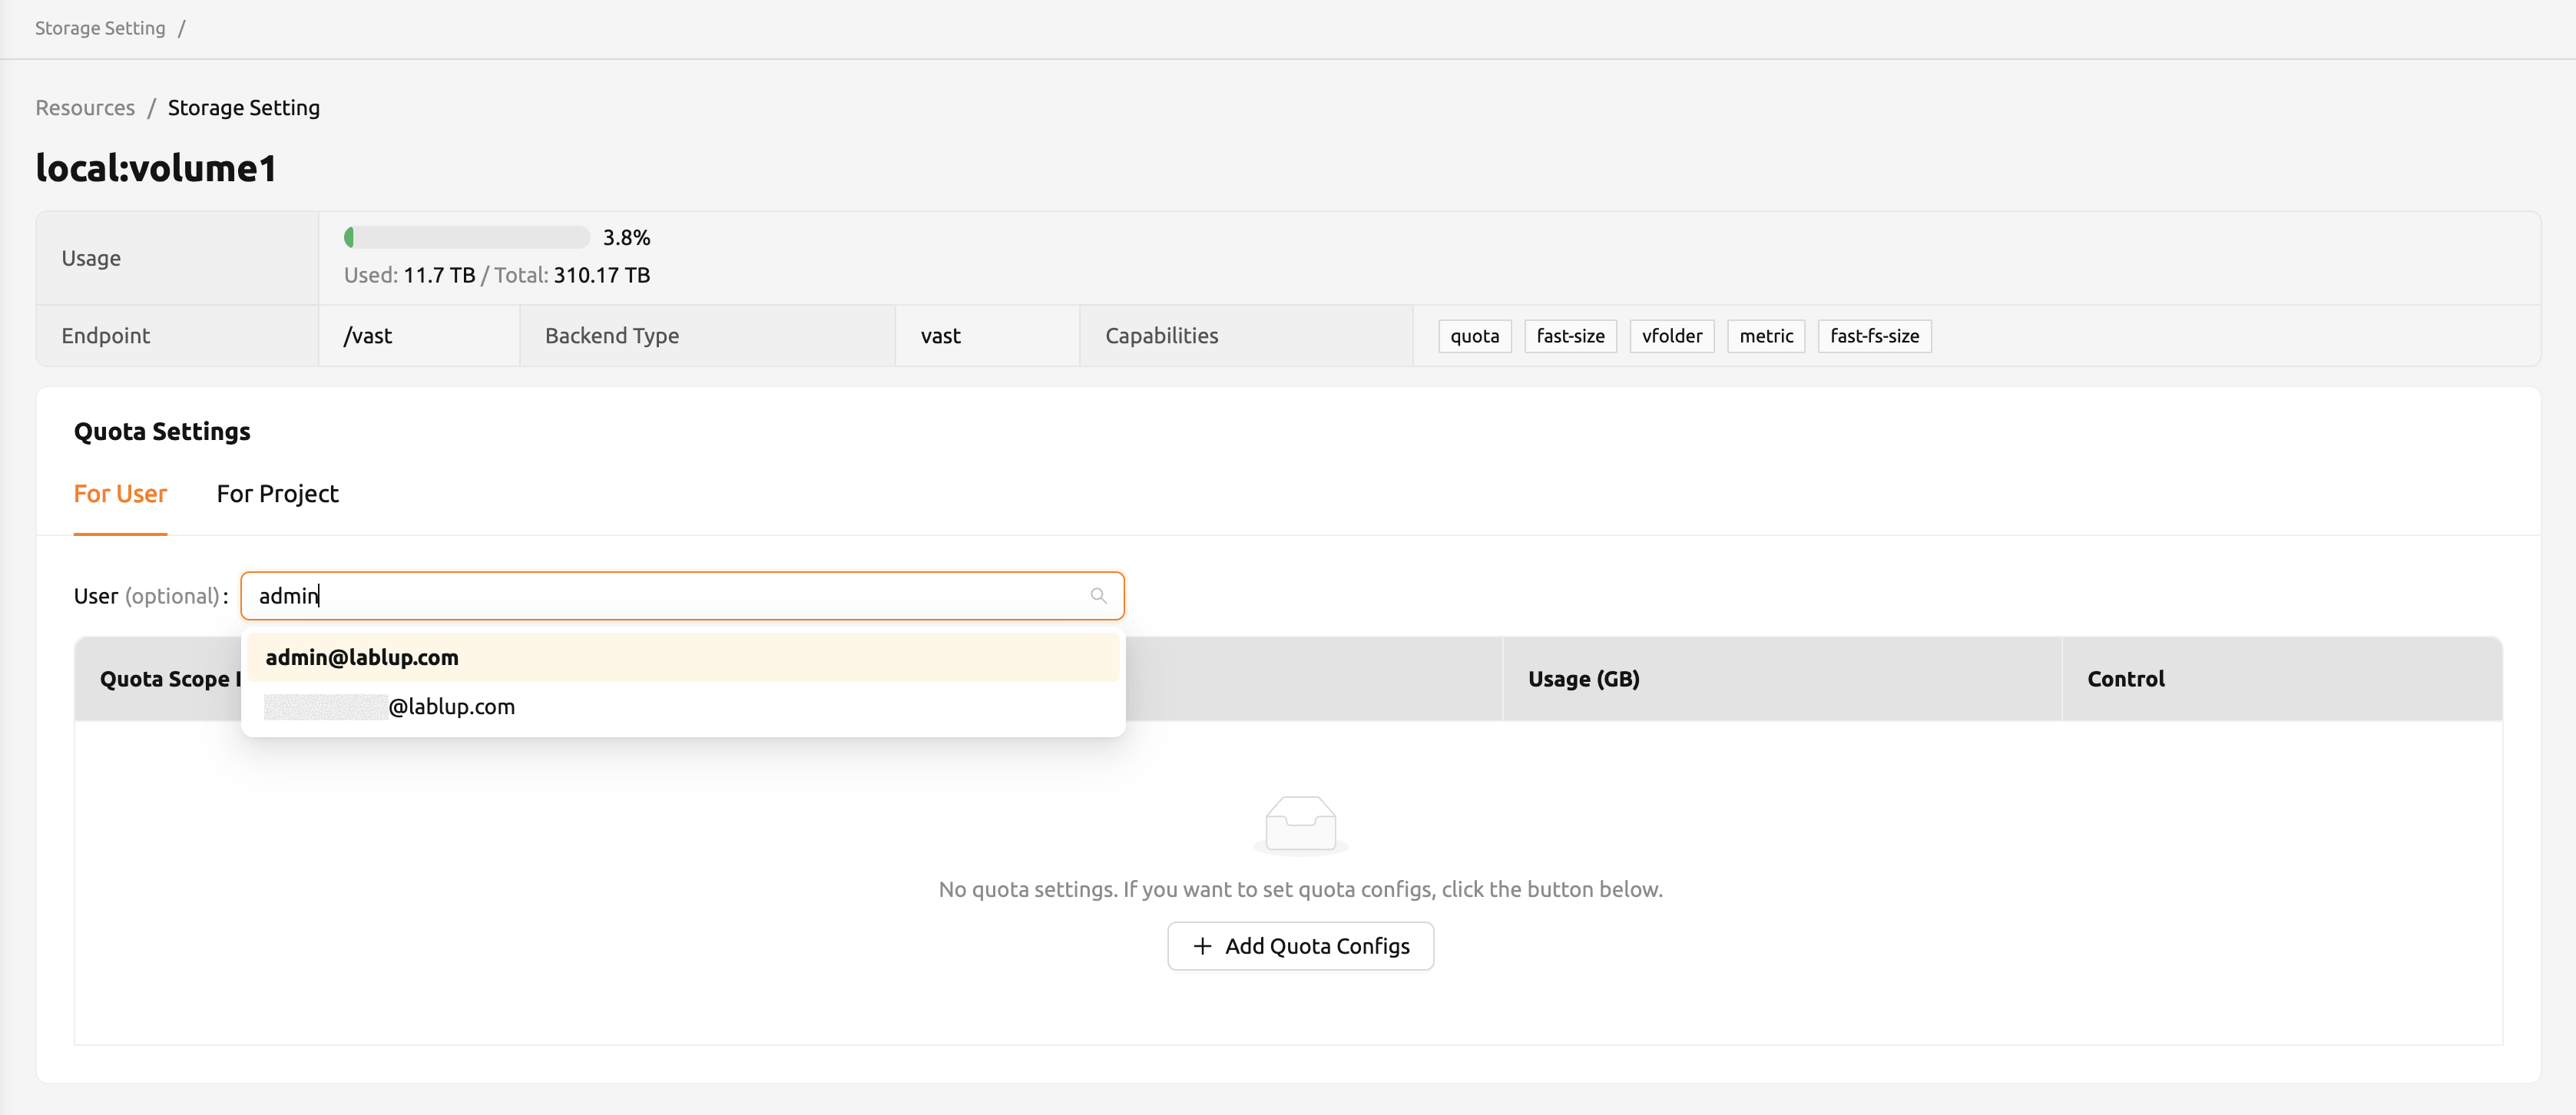Viewport: 2576px width, 1115px height.
Task: Open the Resources breadcrumb link
Action: pyautogui.click(x=85, y=108)
